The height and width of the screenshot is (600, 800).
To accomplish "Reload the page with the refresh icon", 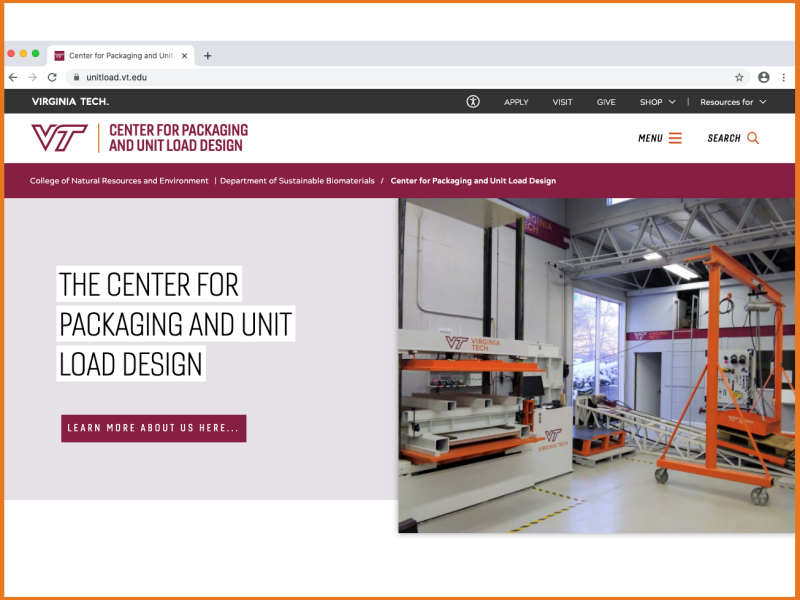I will 52,77.
